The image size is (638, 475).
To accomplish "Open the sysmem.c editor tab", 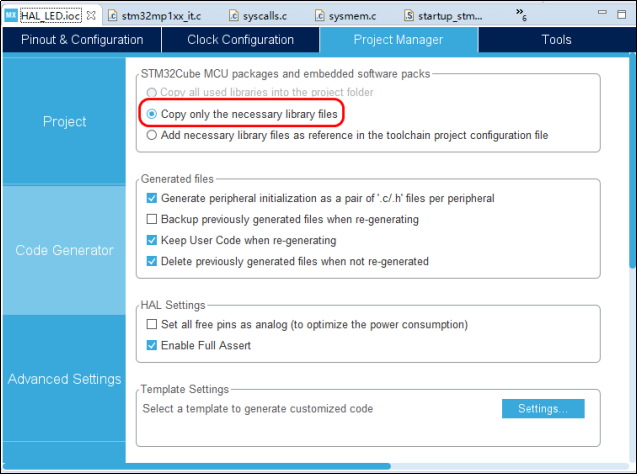I will tap(346, 16).
